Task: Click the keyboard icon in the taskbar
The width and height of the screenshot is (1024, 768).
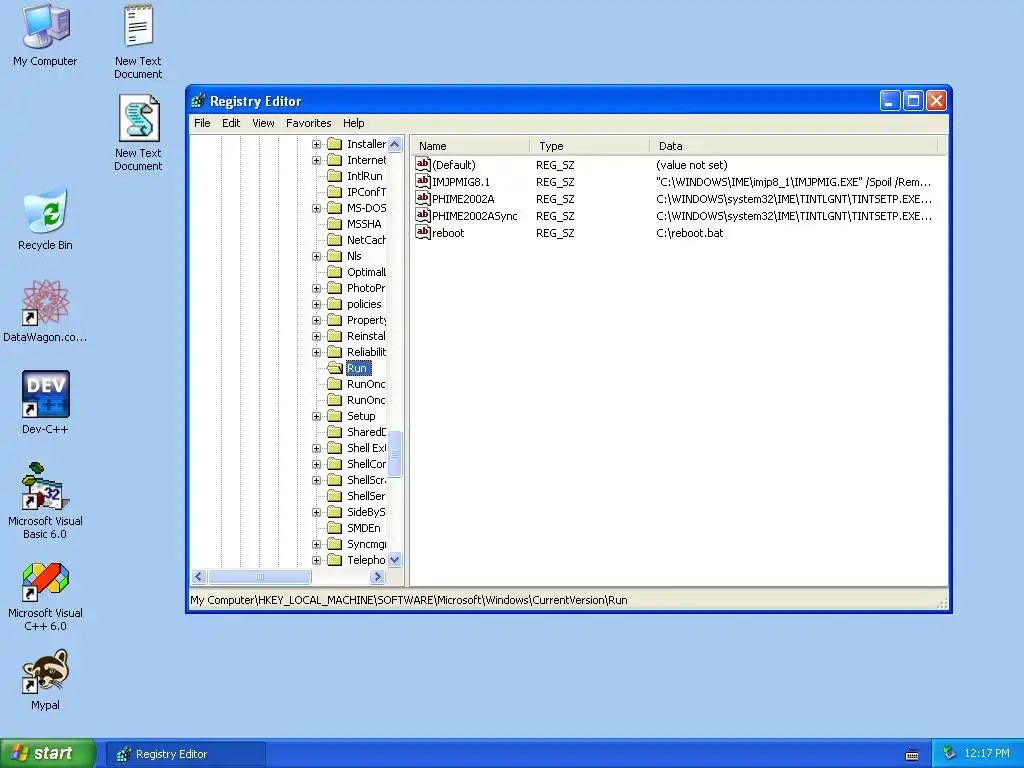Action: click(912, 755)
